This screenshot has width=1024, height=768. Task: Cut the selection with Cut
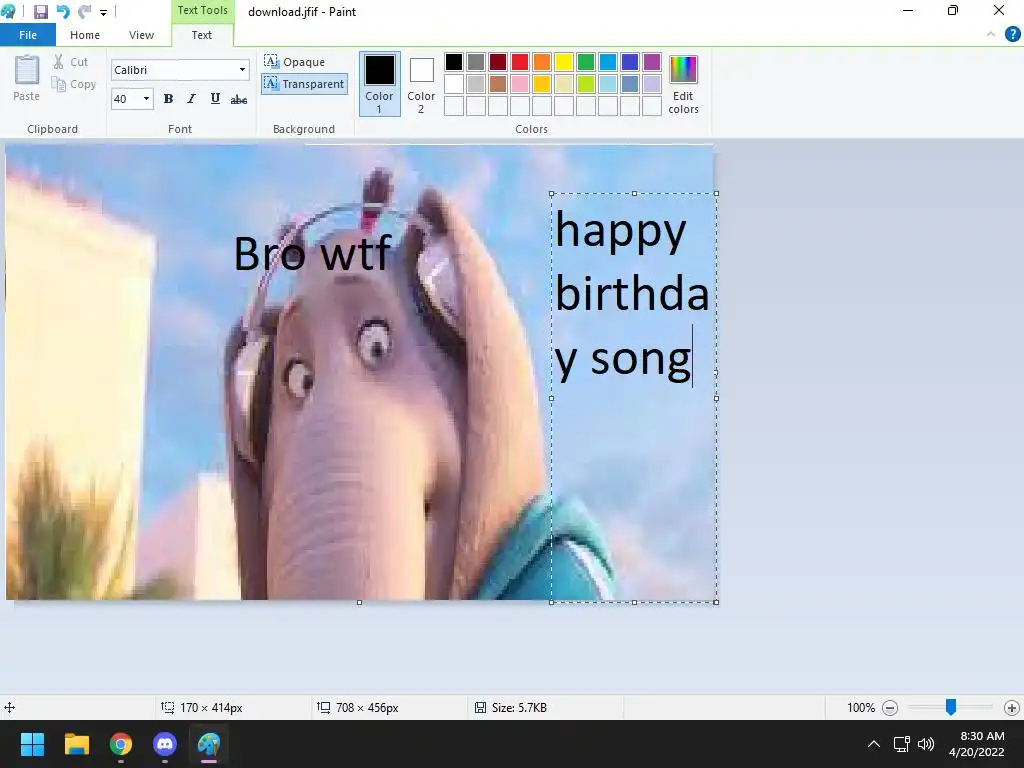[71, 62]
